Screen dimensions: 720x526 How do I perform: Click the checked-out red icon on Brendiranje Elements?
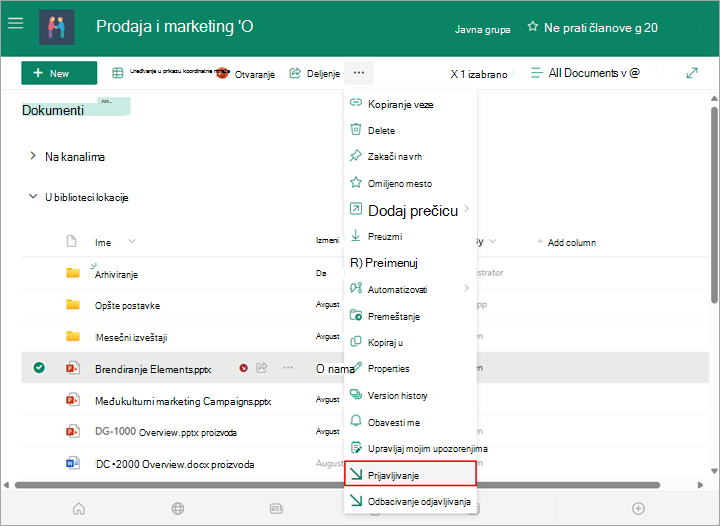pos(243,368)
